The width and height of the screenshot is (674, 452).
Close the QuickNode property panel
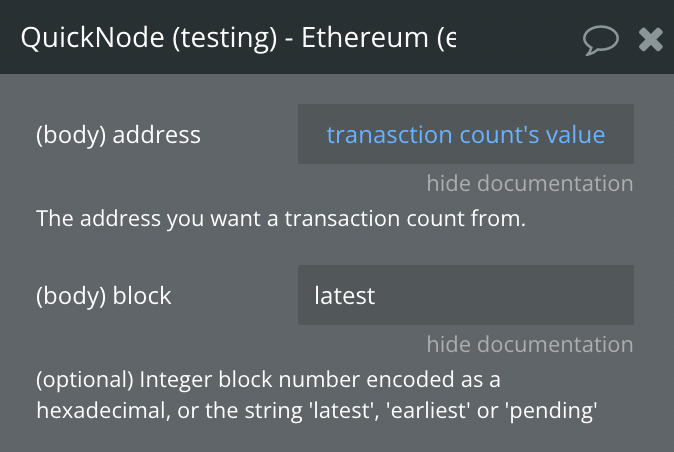(651, 40)
